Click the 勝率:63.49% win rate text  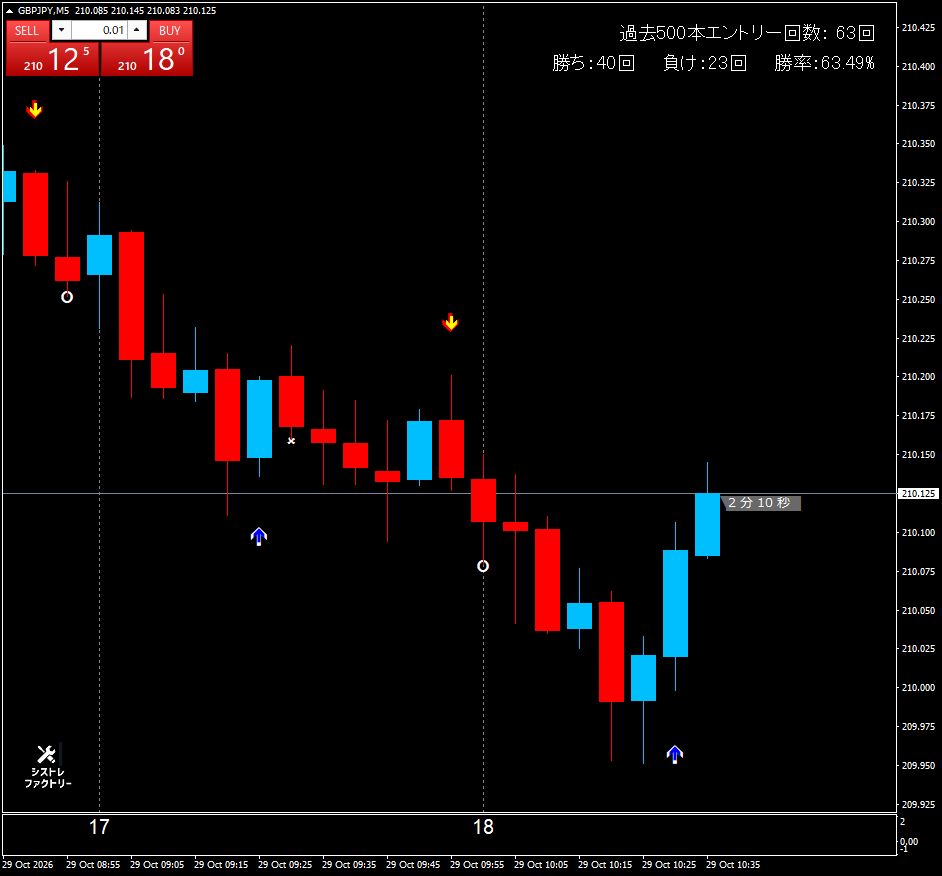[x=824, y=63]
